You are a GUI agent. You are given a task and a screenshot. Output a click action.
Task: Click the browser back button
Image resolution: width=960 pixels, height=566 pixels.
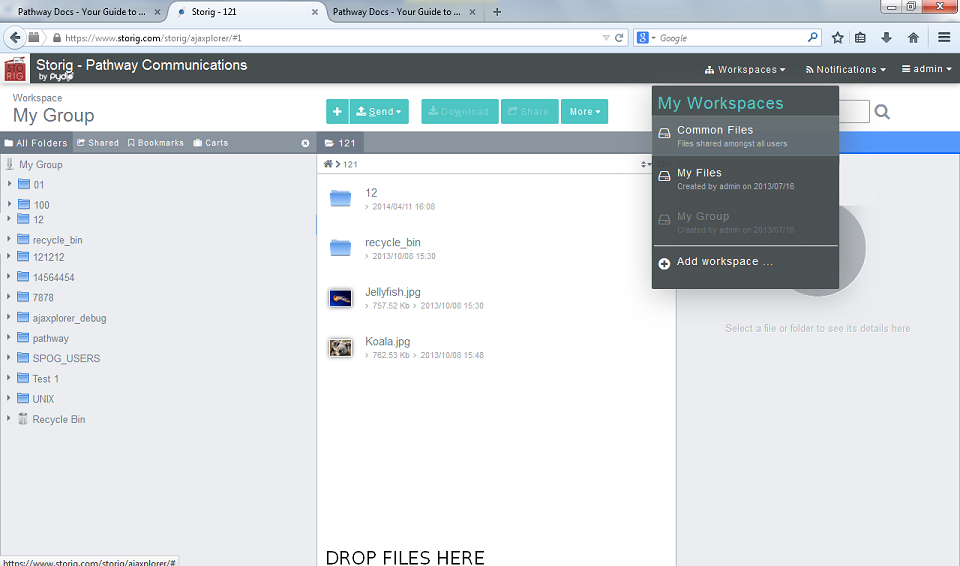pyautogui.click(x=15, y=37)
